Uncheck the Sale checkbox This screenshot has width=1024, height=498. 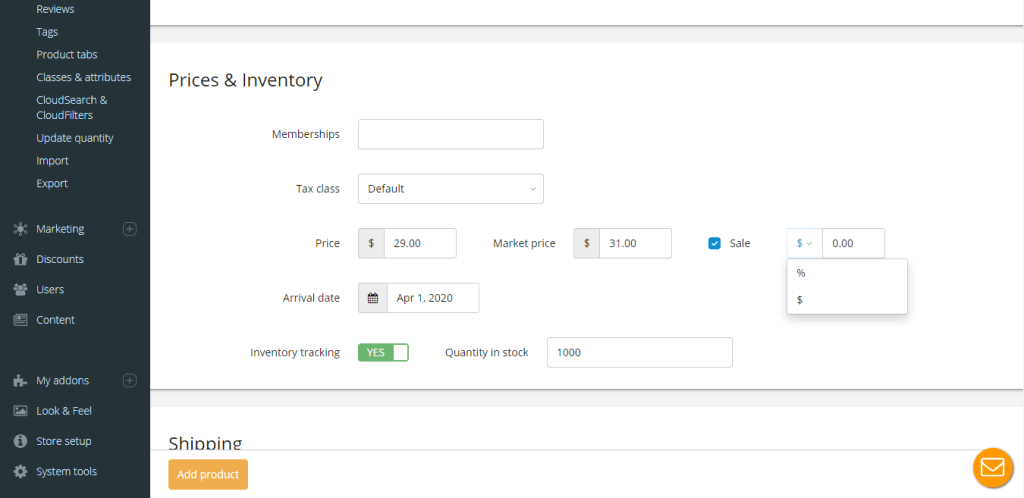[x=714, y=243]
